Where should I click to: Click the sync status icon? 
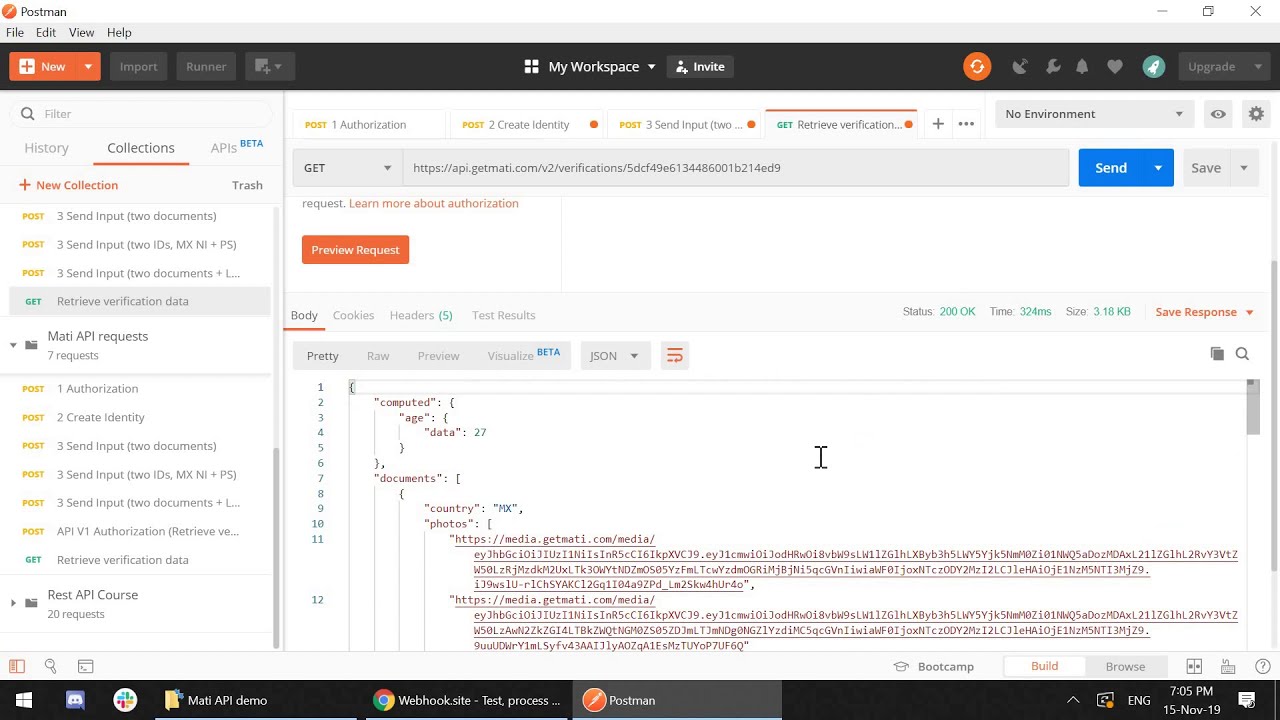(977, 67)
